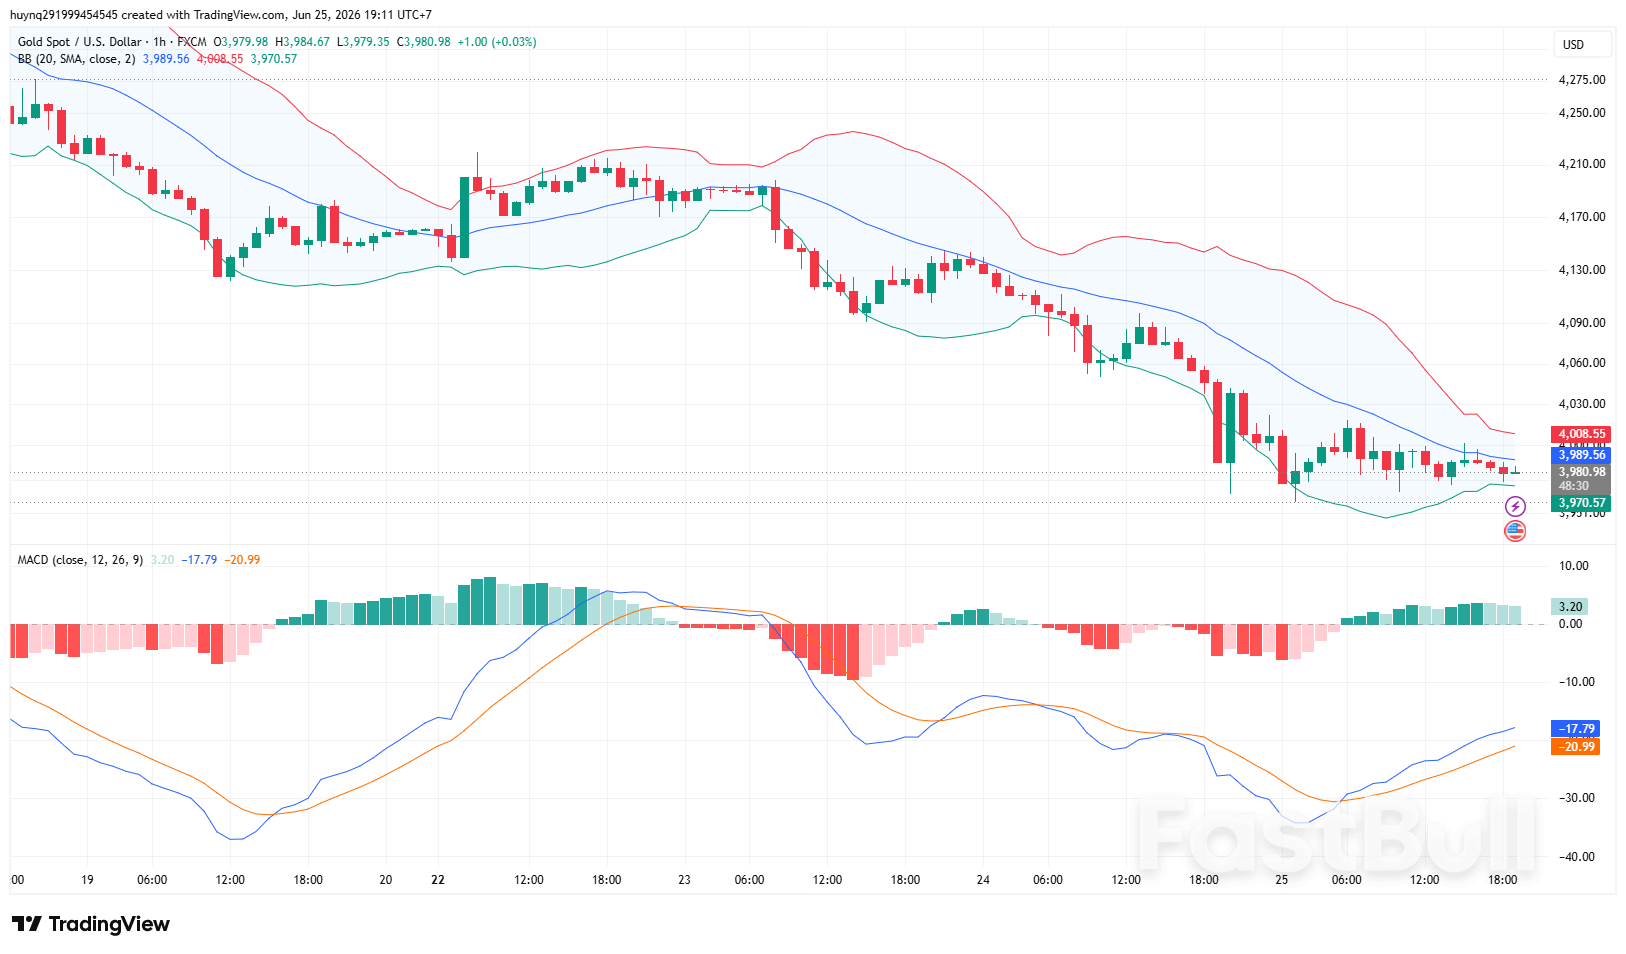
Task: Select the BB (20, SMA, close, 2) legend
Action: (x=76, y=59)
